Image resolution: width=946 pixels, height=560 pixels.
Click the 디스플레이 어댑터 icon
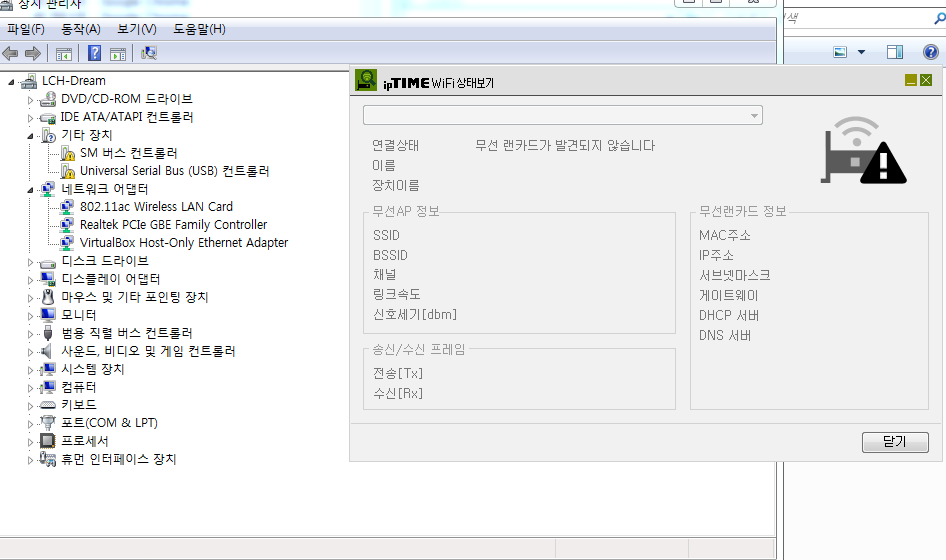click(x=48, y=279)
